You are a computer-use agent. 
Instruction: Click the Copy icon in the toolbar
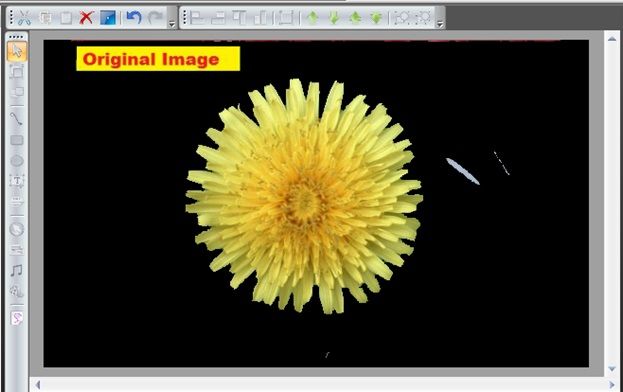tap(46, 18)
